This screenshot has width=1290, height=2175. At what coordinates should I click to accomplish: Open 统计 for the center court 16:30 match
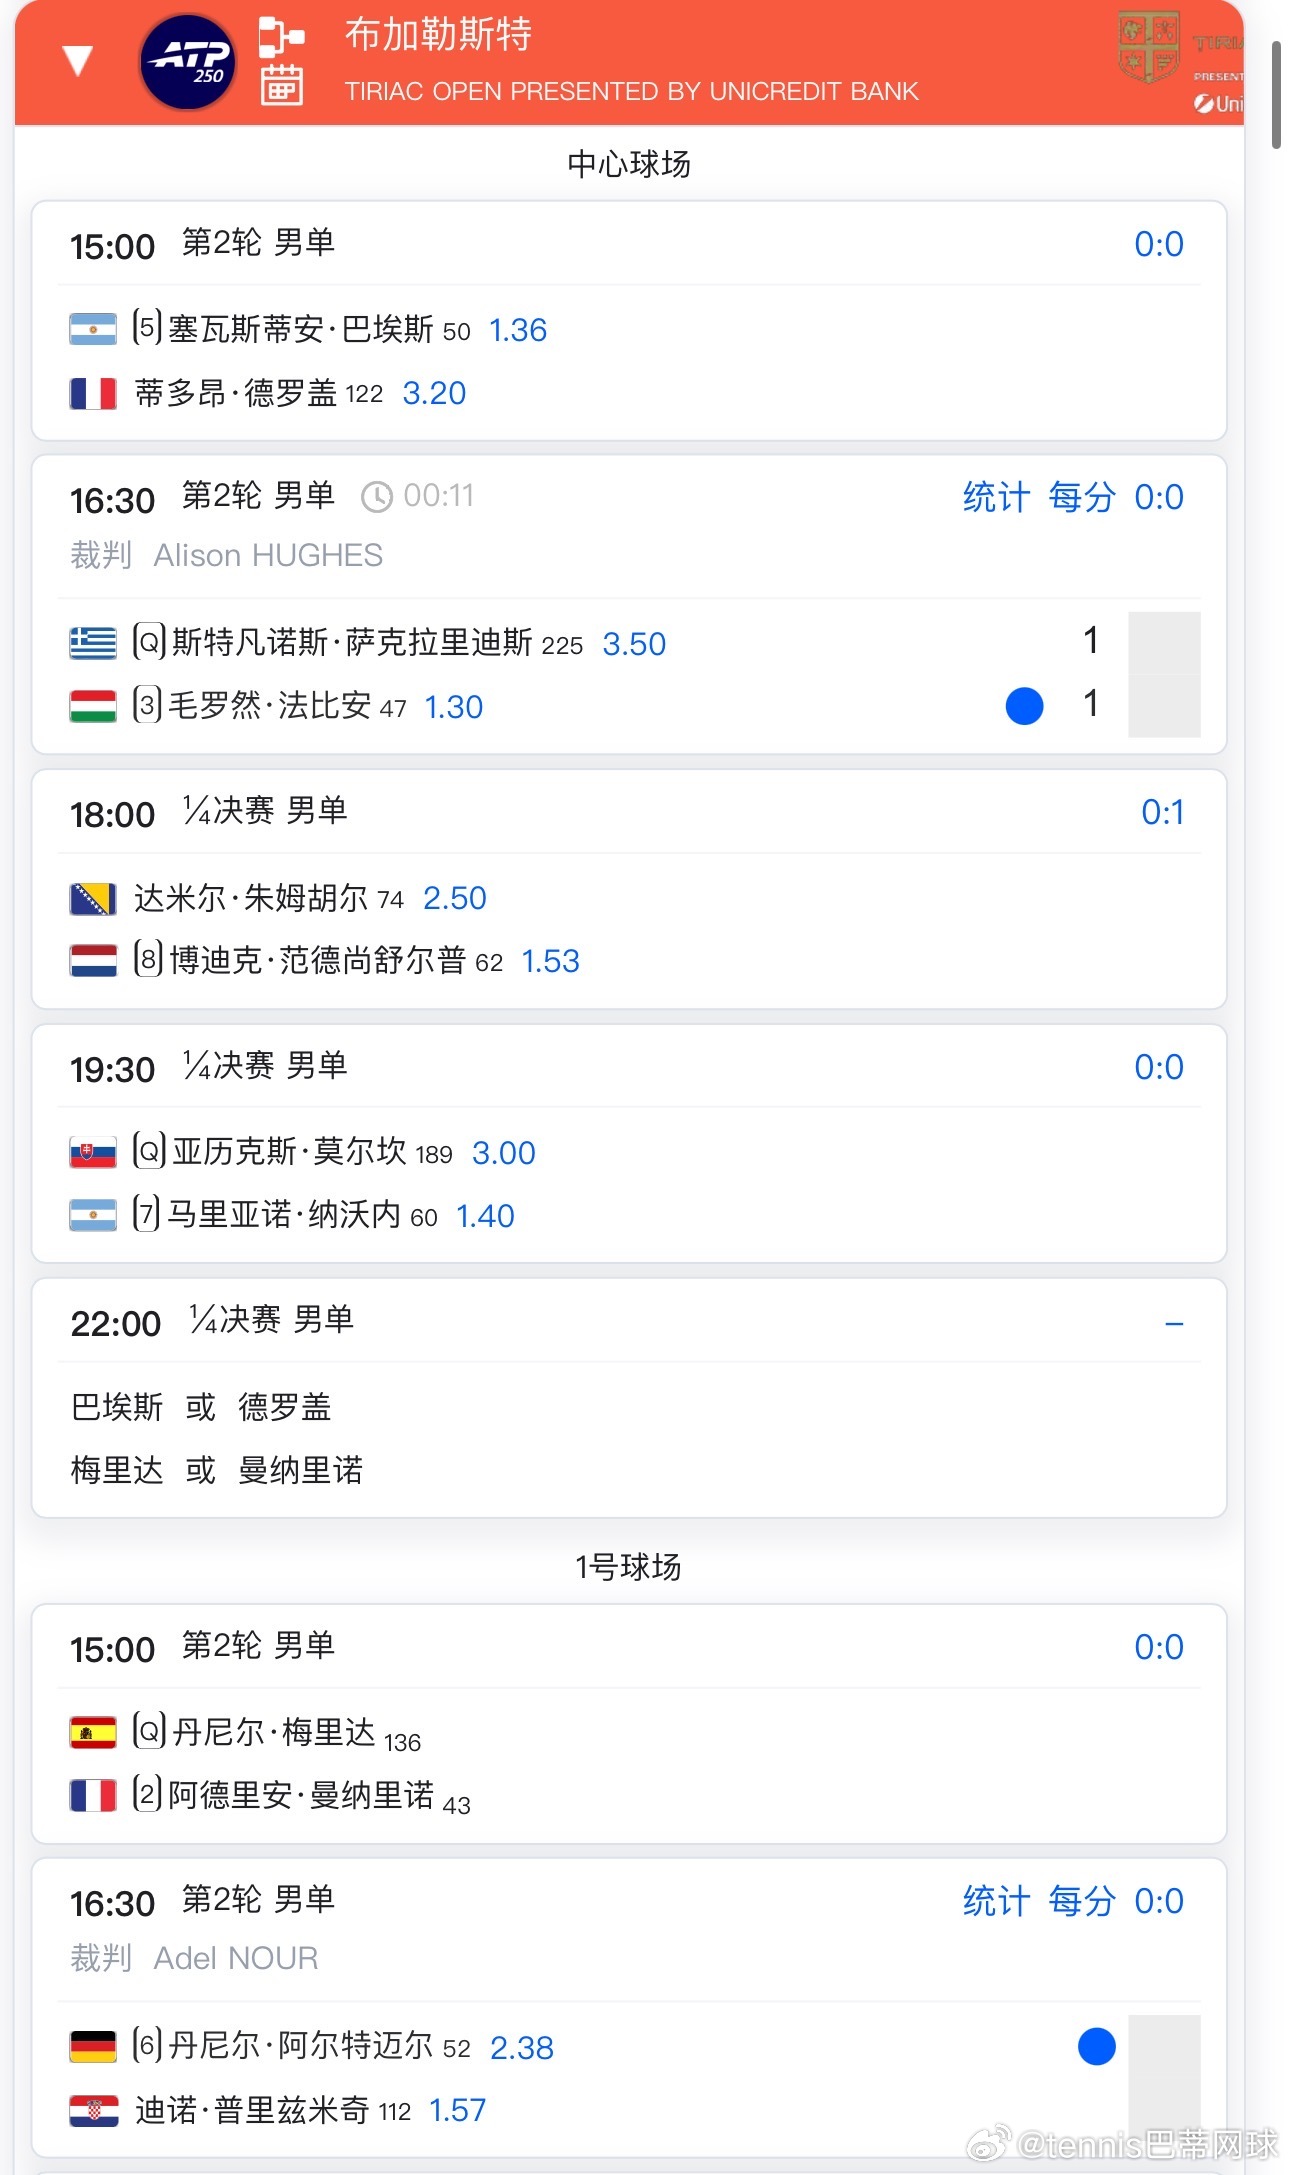(996, 497)
